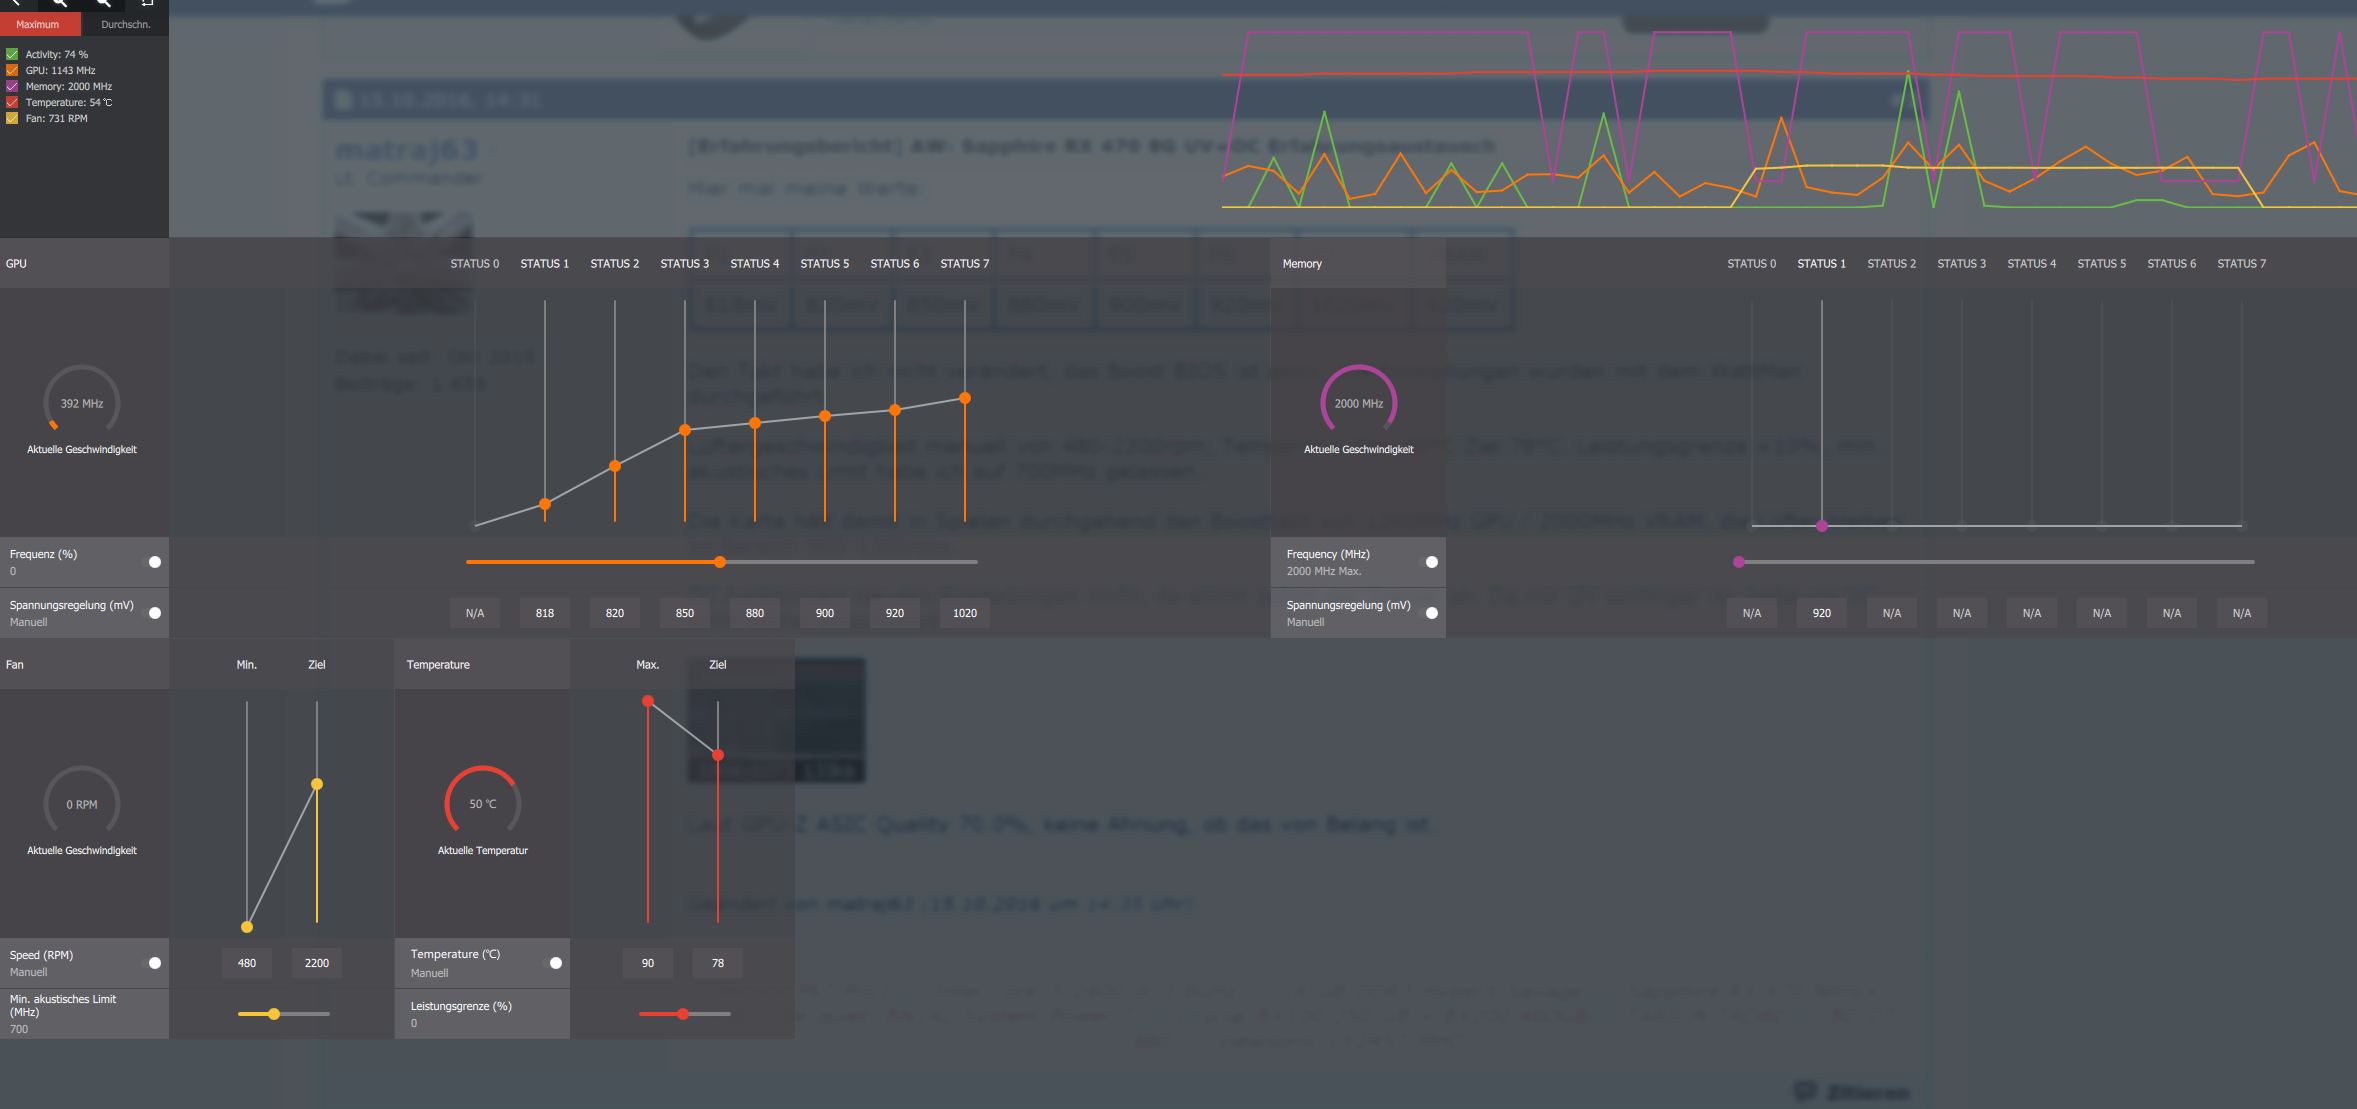Viewport: 2357px width, 1109px height.
Task: Click the Memory STATUS 1 voltage 920 field
Action: click(x=1821, y=613)
